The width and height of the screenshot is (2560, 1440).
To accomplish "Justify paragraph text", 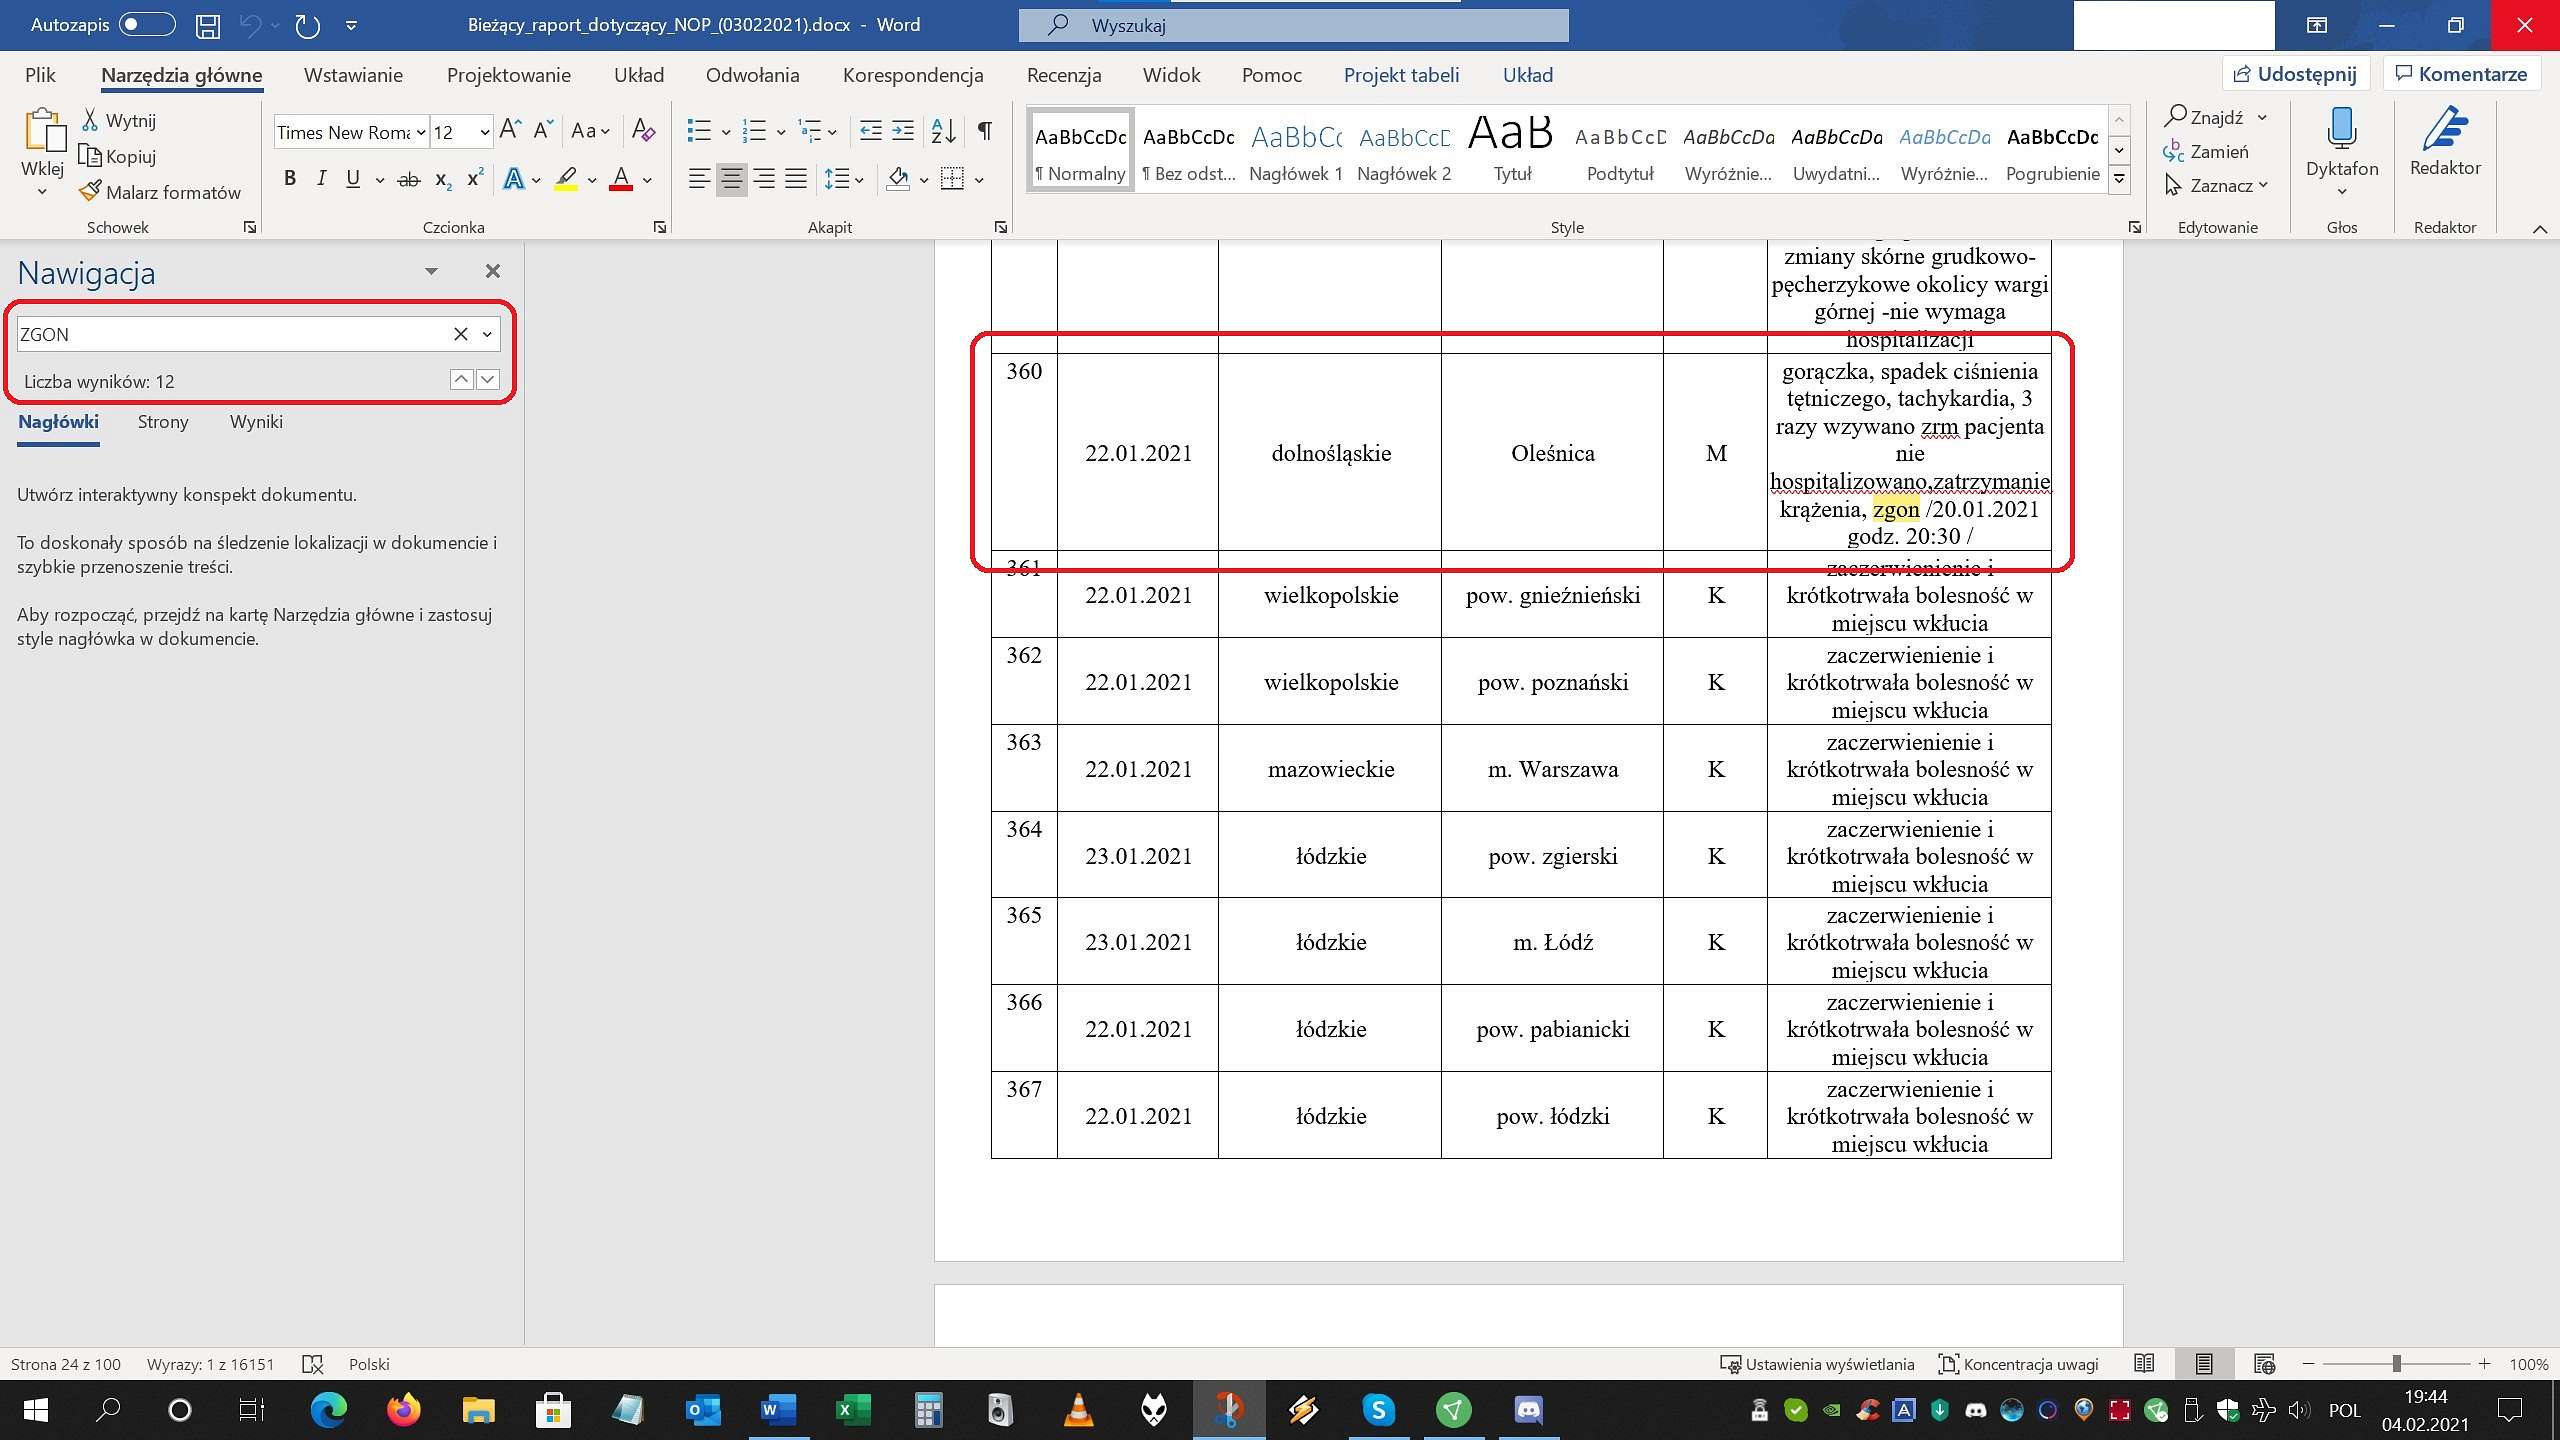I will pyautogui.click(x=796, y=180).
